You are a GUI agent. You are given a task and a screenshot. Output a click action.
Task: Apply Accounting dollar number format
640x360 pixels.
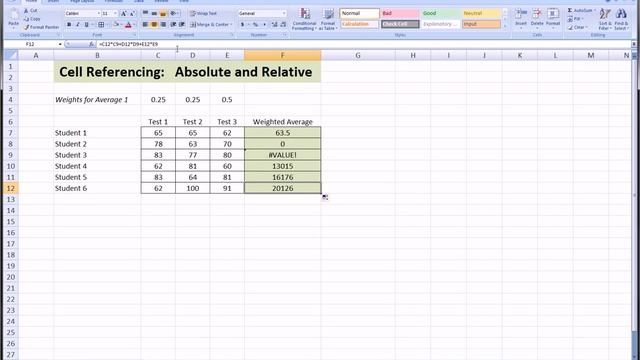click(x=242, y=25)
